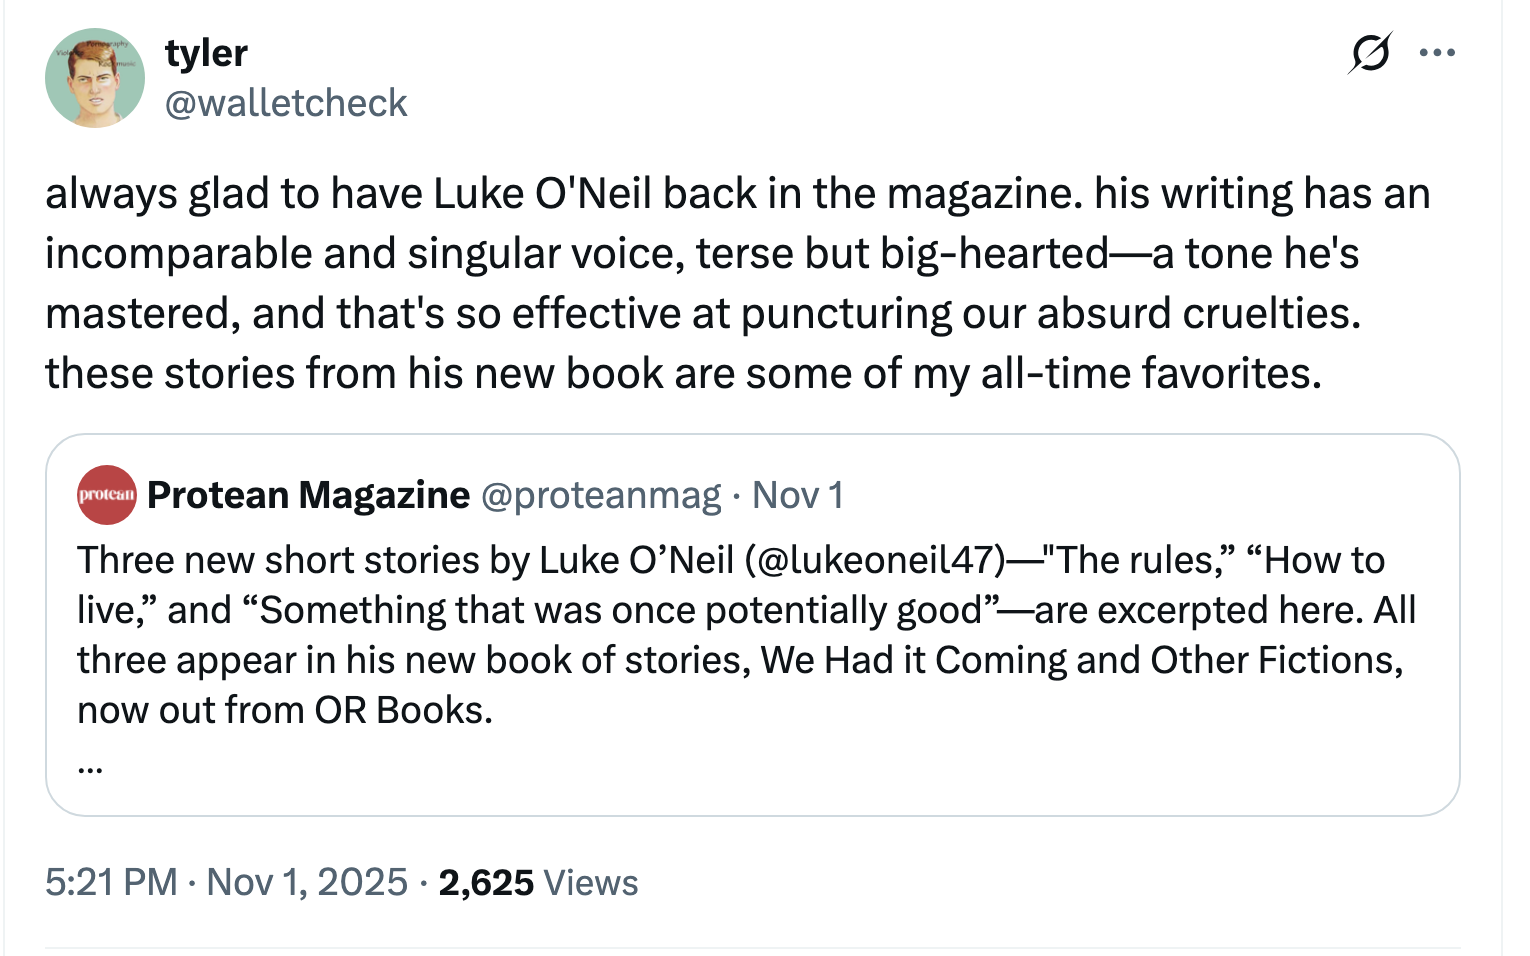Click the 2,625 Views count
1530x956 pixels.
click(x=538, y=882)
